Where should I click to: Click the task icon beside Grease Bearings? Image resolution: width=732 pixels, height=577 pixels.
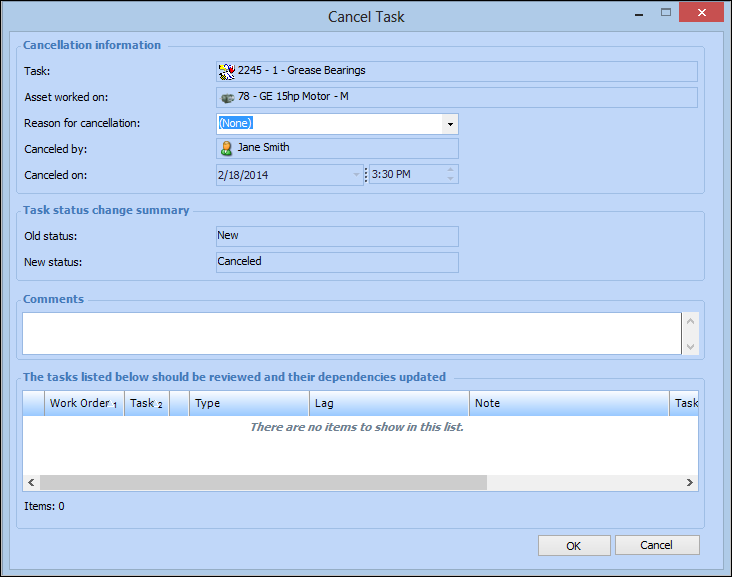pos(227,71)
